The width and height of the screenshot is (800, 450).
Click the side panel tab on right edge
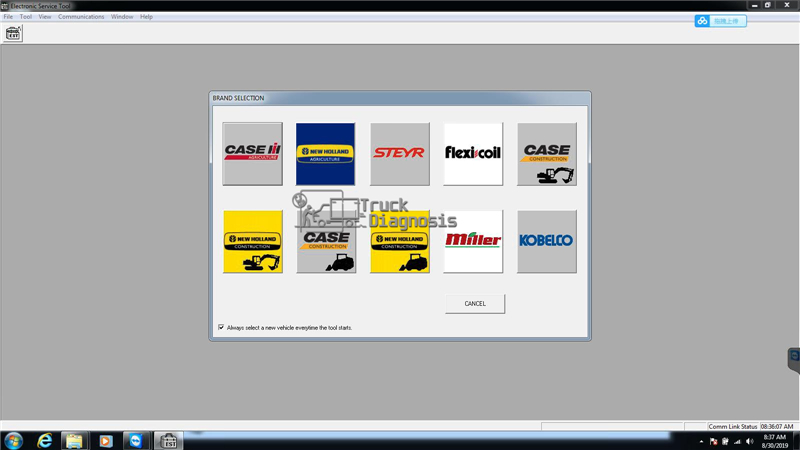coord(794,360)
